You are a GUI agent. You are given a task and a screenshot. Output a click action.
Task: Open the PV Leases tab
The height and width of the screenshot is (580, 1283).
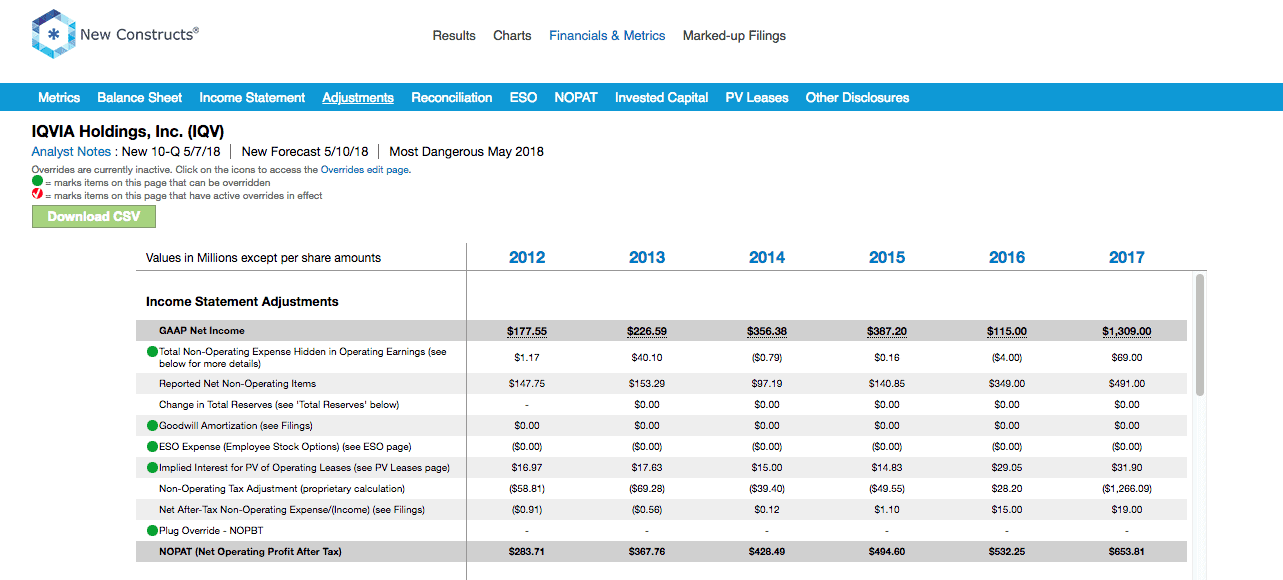pos(757,97)
